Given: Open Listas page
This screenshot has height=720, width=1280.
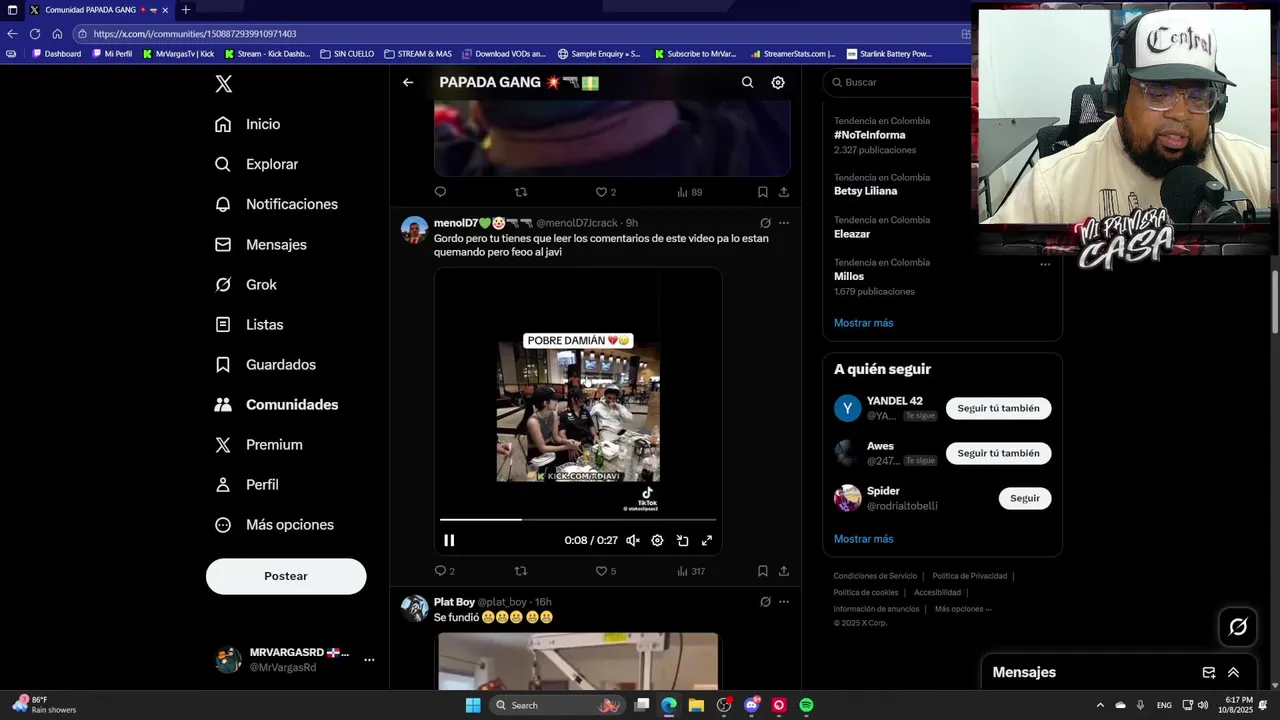Looking at the screenshot, I should click(x=250, y=324).
